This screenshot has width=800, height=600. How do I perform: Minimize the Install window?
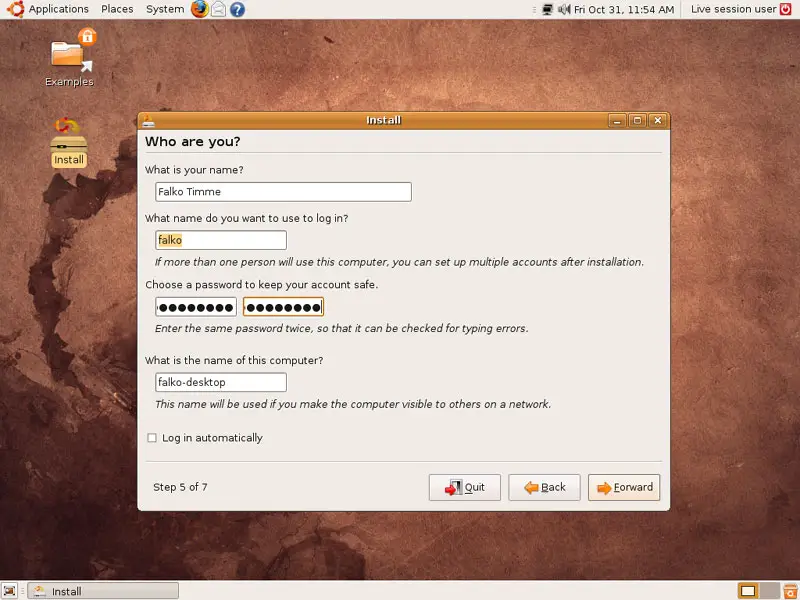pos(617,120)
